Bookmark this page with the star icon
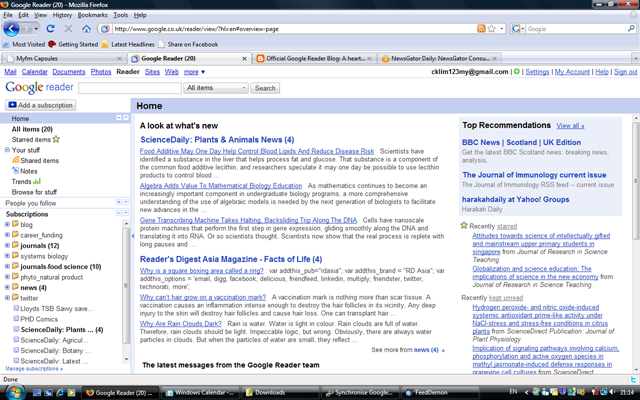Image resolution: width=640 pixels, height=400 pixels. click(491, 29)
